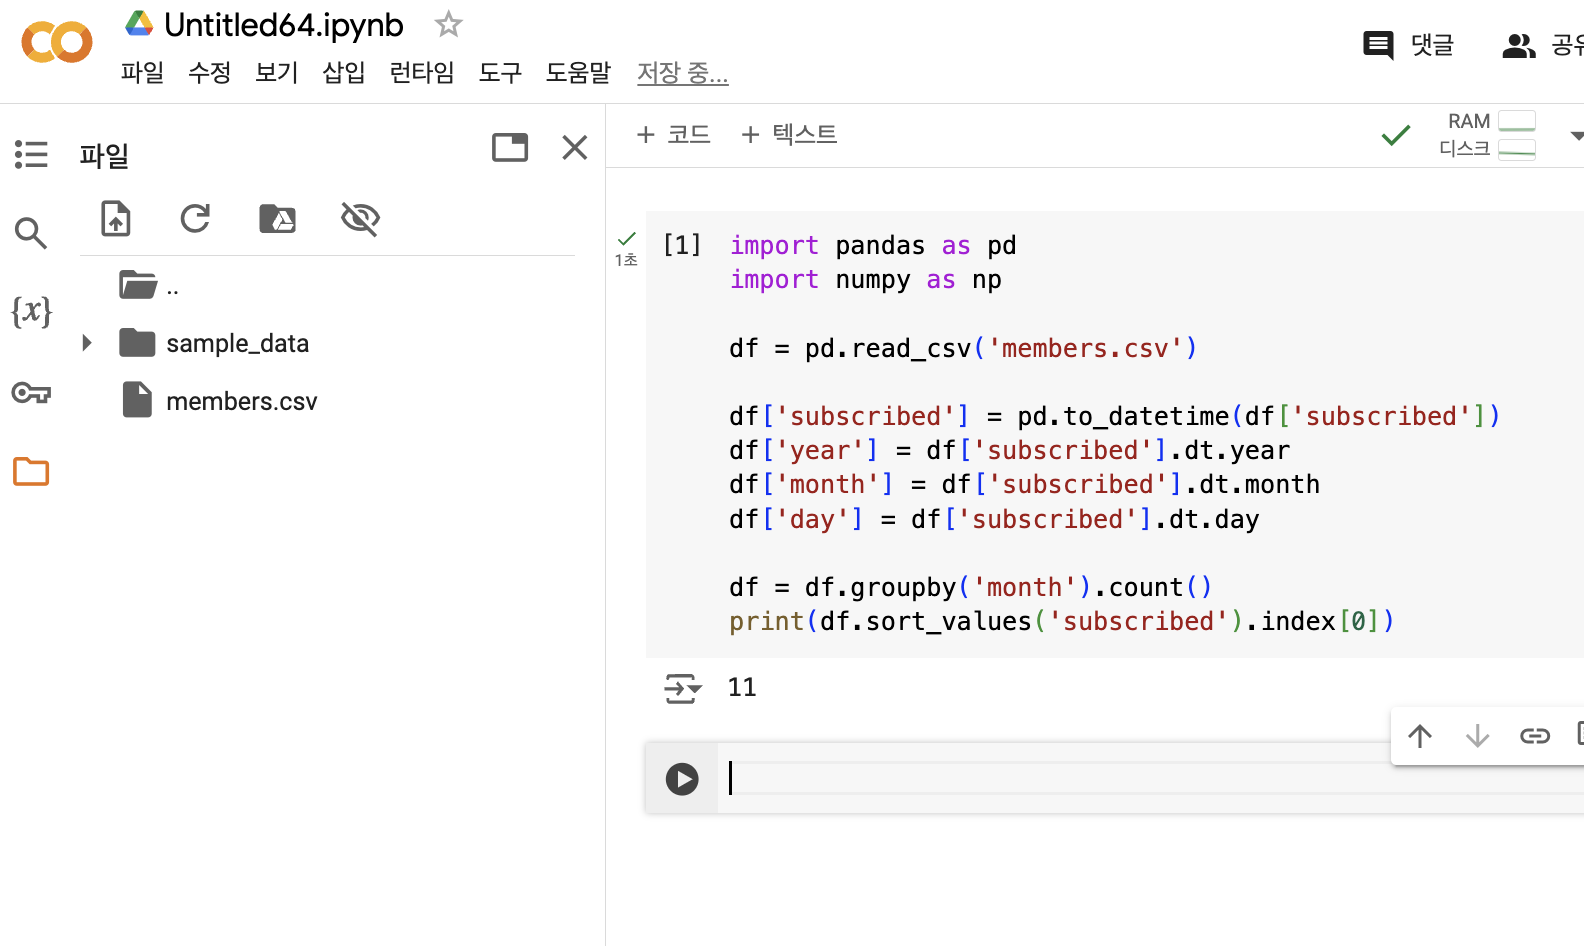This screenshot has height=946, width=1584.
Task: Click the cell output value 11
Action: pyautogui.click(x=742, y=687)
